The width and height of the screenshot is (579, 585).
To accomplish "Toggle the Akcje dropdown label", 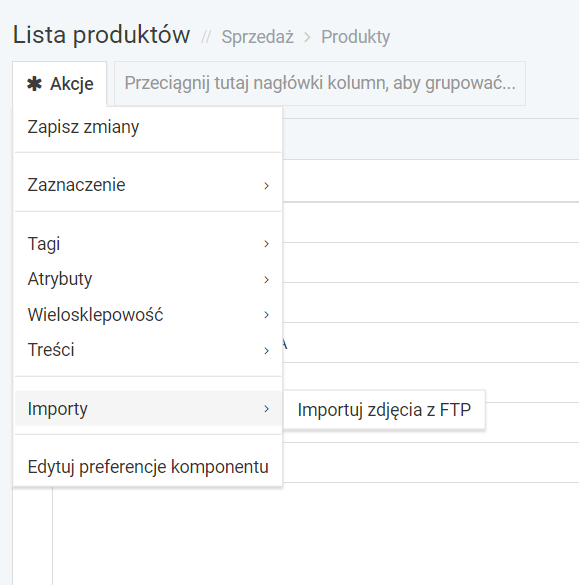I will tap(72, 84).
